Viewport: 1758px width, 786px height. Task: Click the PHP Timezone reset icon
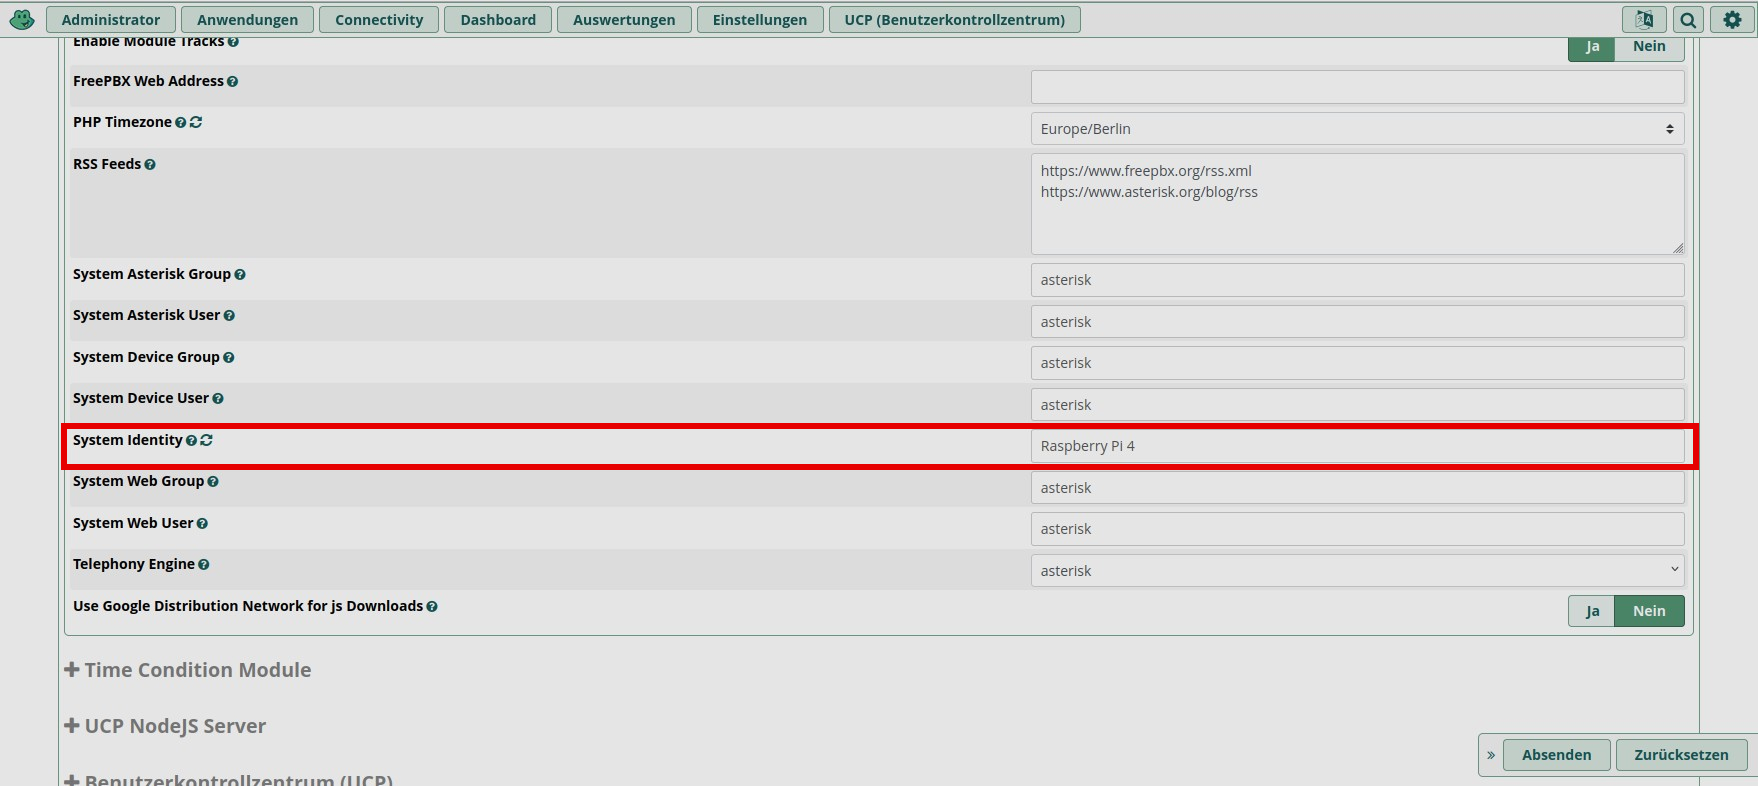point(196,122)
